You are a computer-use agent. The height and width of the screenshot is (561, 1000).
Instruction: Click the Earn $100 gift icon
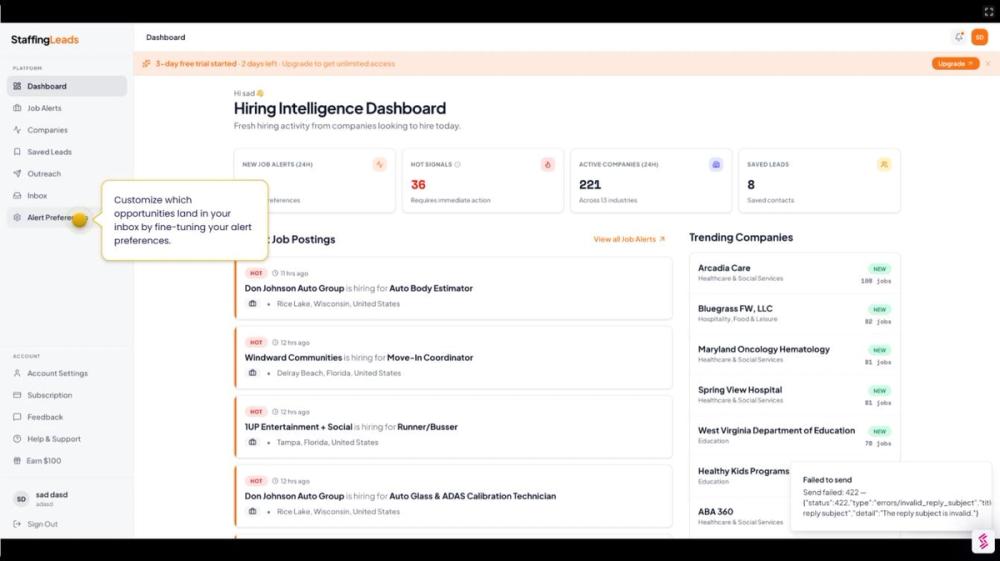17,460
